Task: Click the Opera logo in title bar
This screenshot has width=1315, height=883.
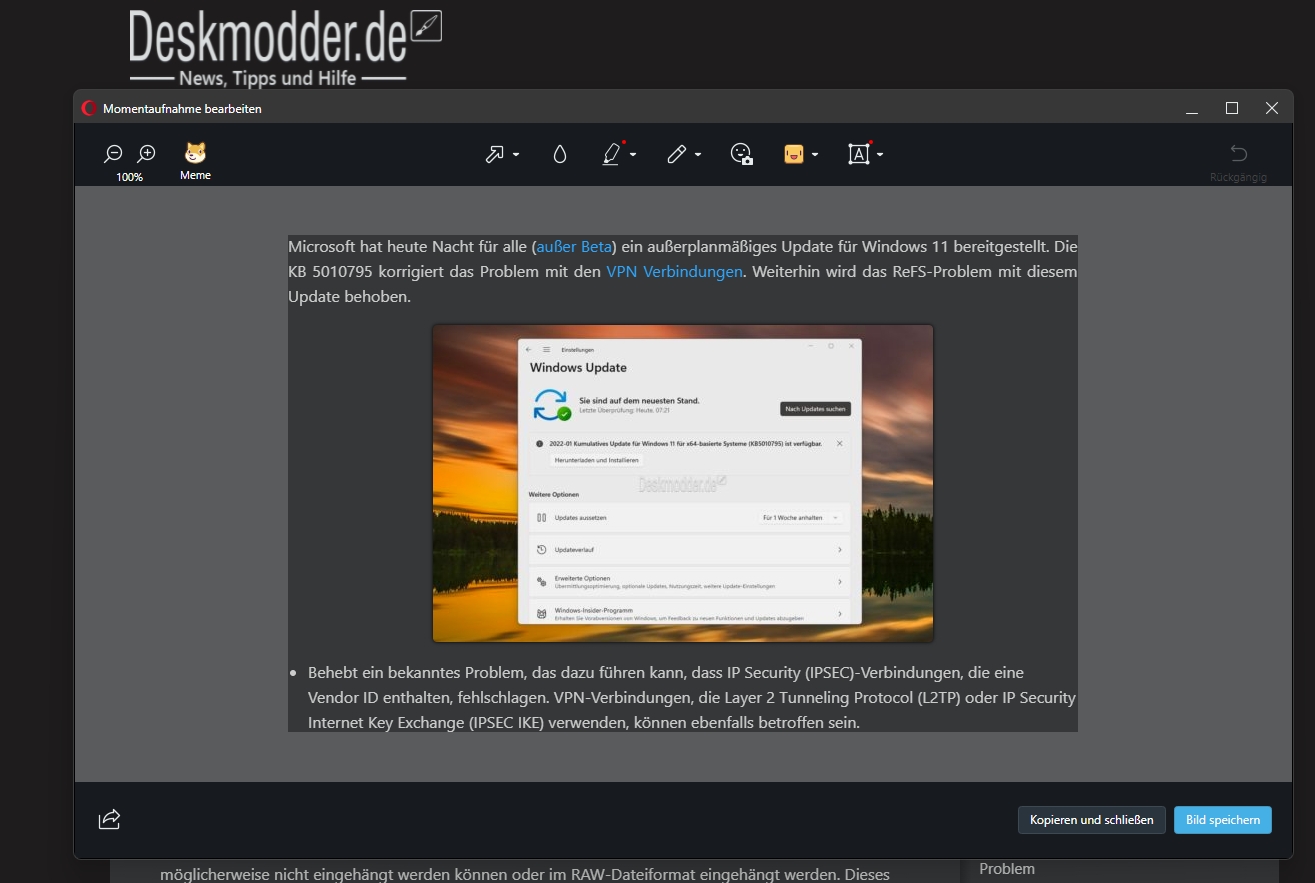Action: pyautogui.click(x=89, y=108)
